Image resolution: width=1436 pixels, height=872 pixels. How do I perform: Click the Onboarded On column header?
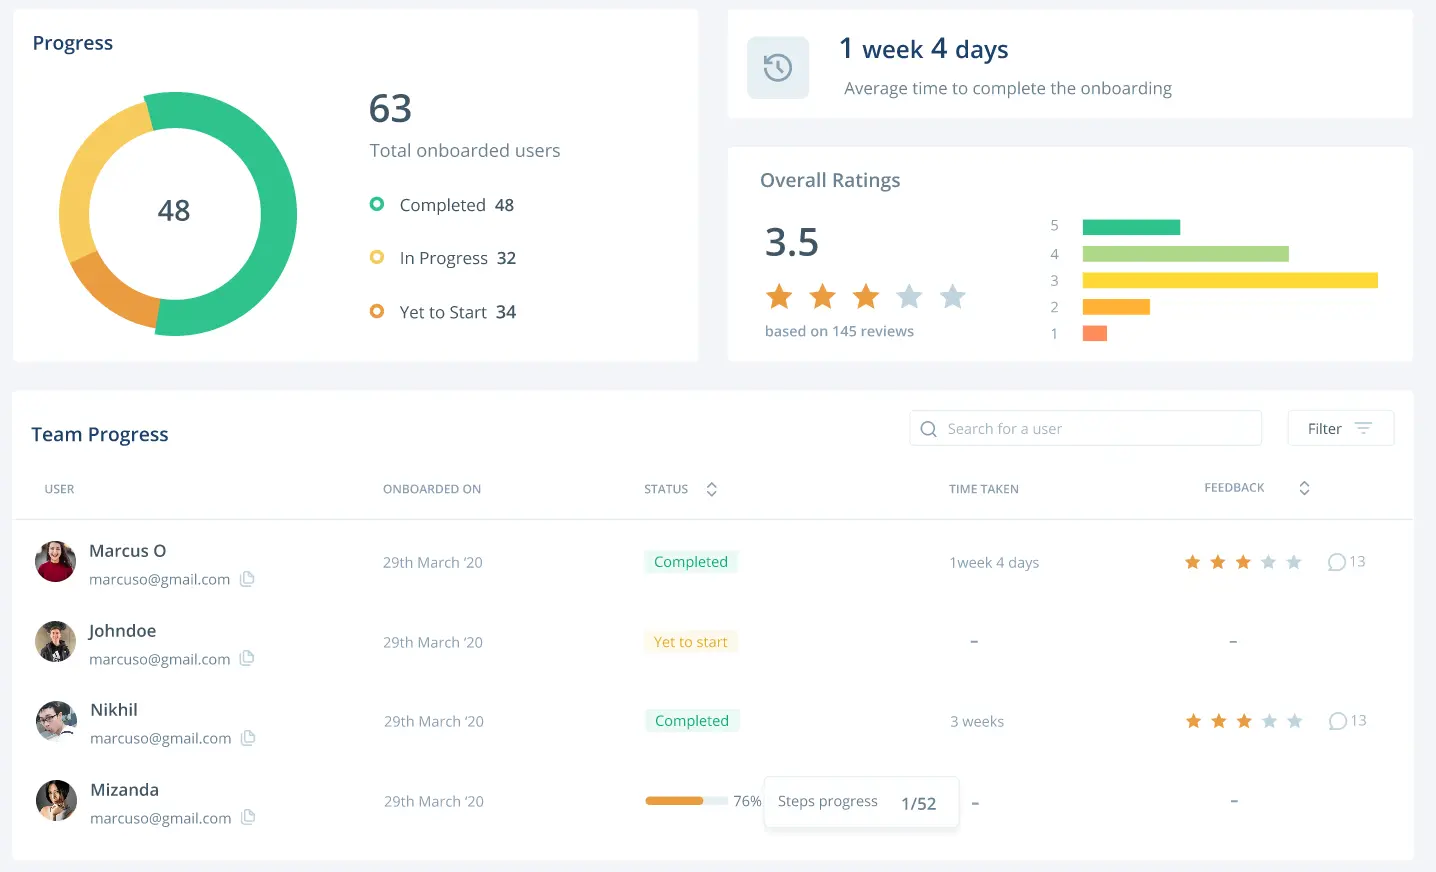point(432,489)
